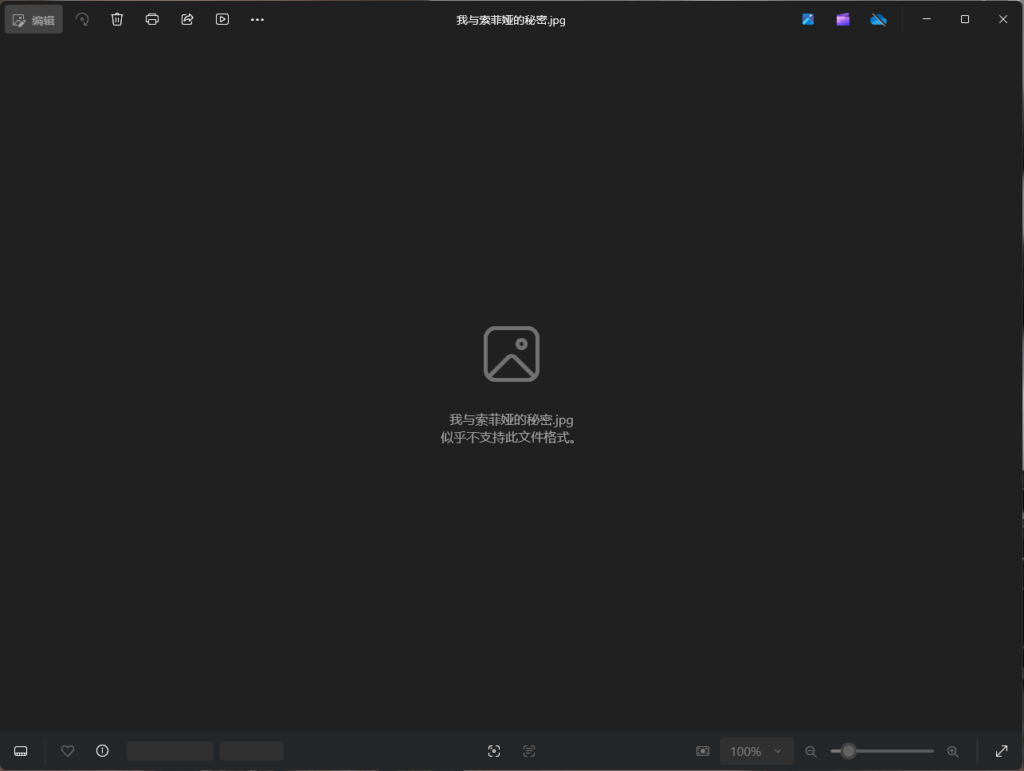Click the 编辑 edit button
The width and height of the screenshot is (1024, 771).
[34, 20]
